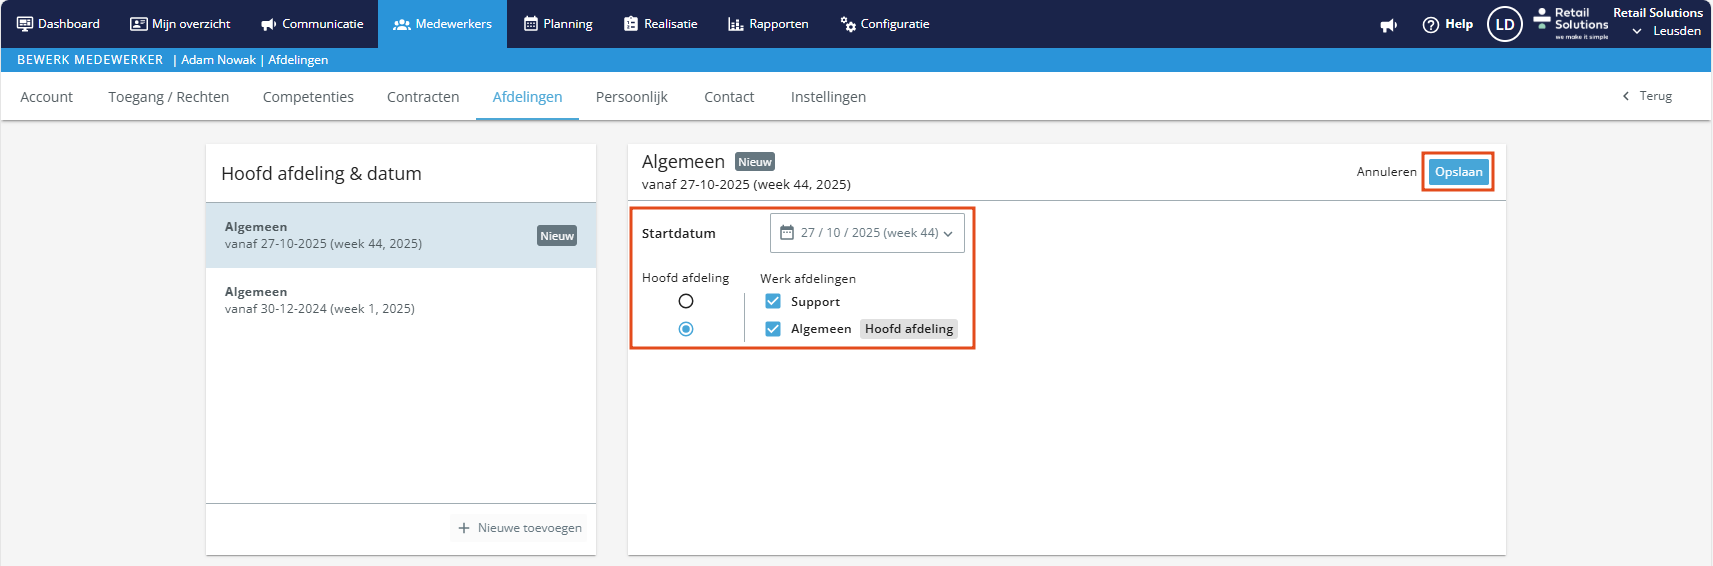Open the Configuratie gears icon
Viewport: 1713px width, 566px height.
pos(848,24)
